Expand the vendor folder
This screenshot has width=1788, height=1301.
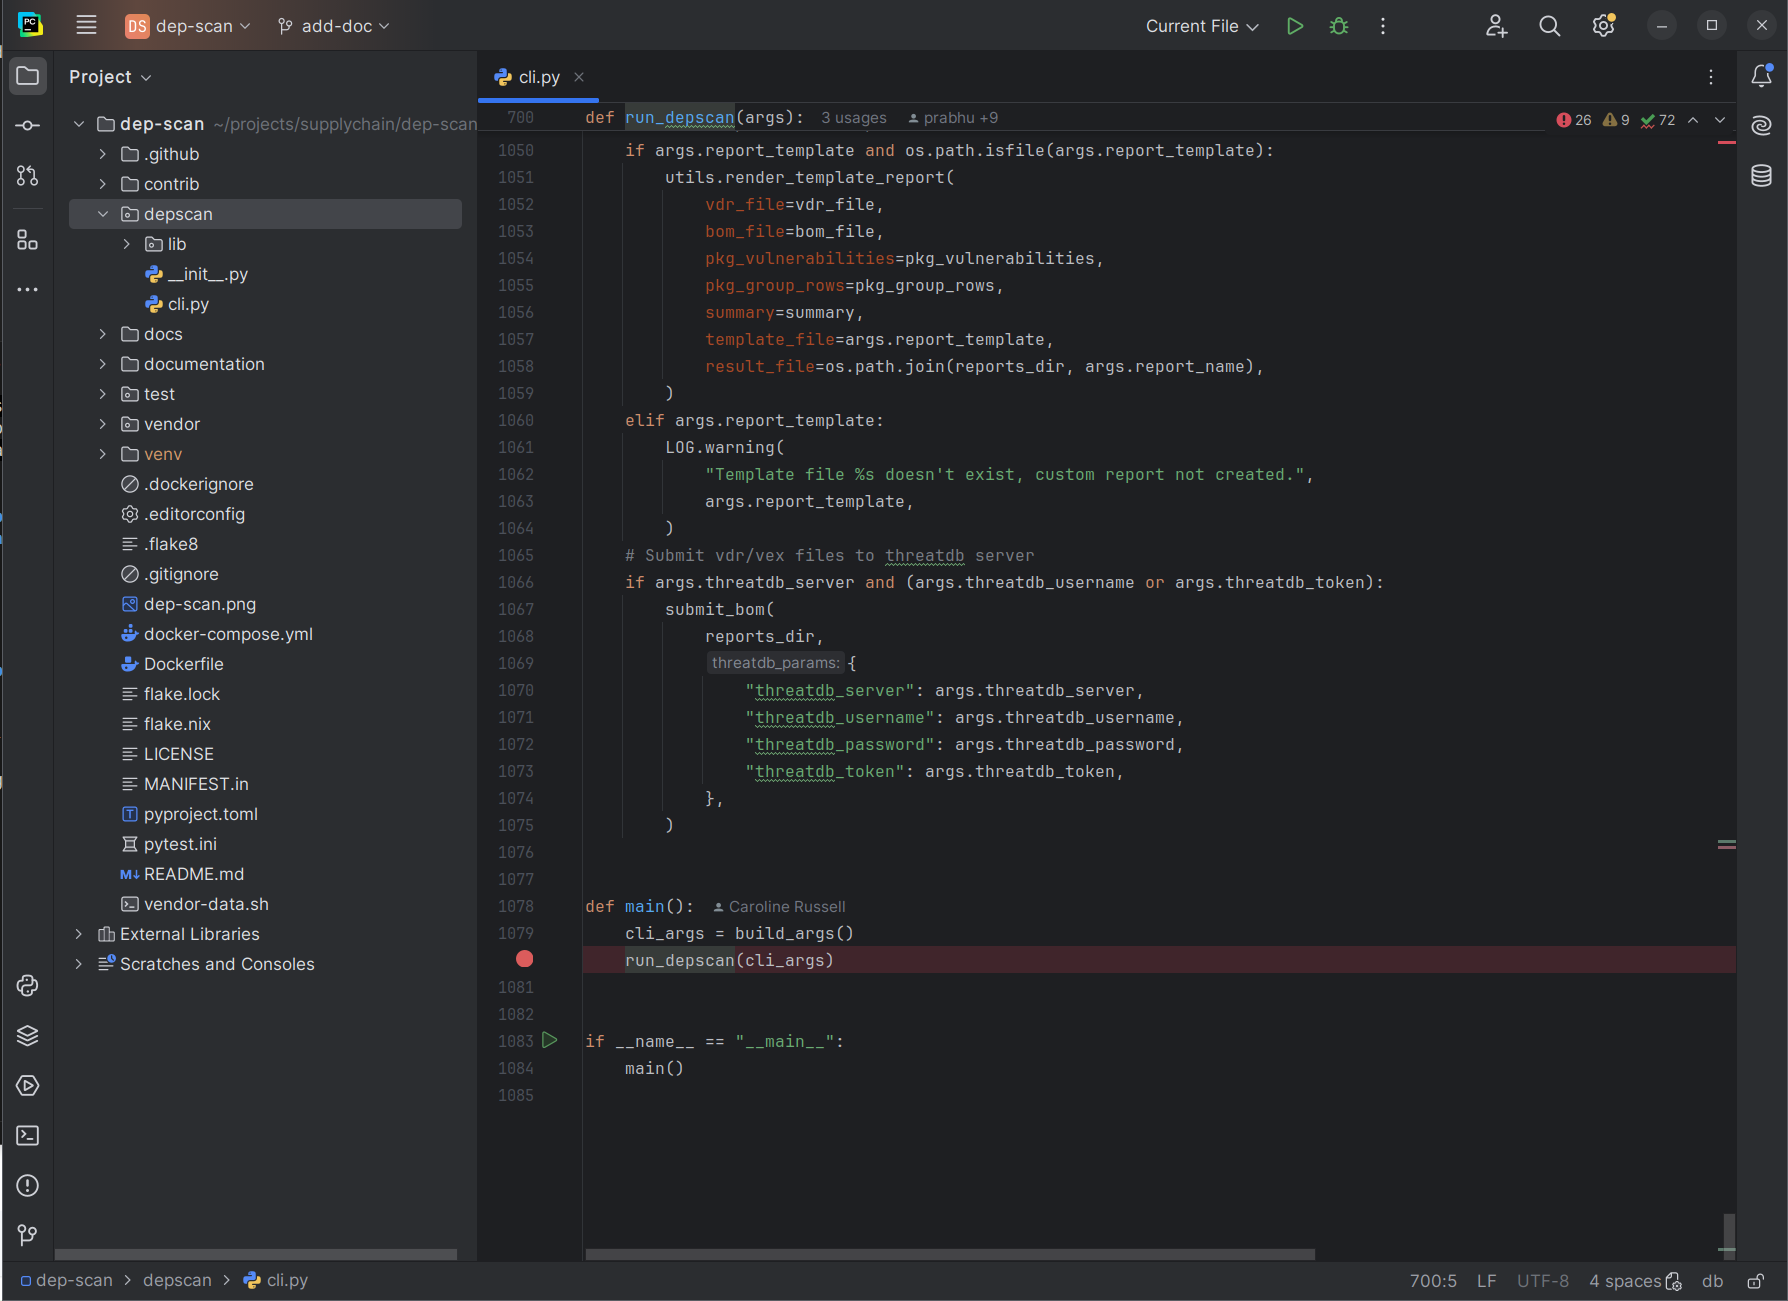(x=103, y=424)
